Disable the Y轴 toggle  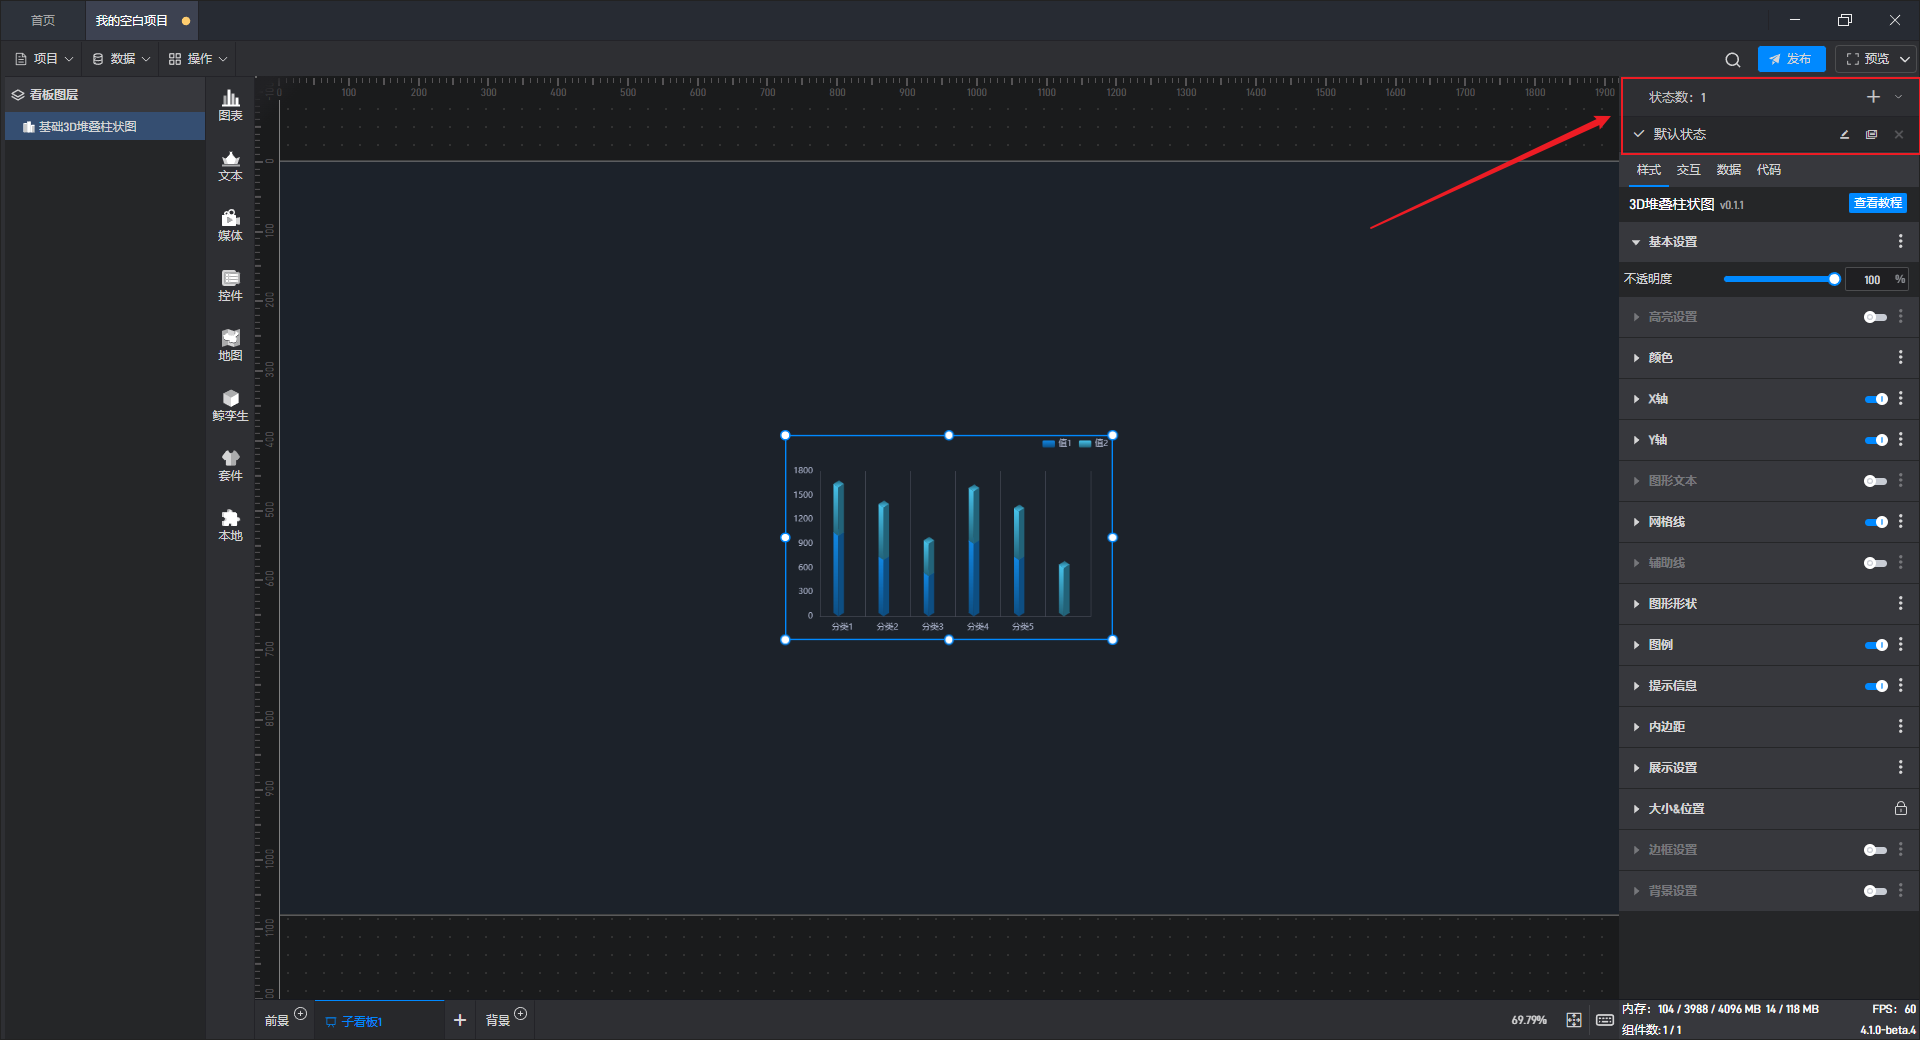coord(1876,440)
